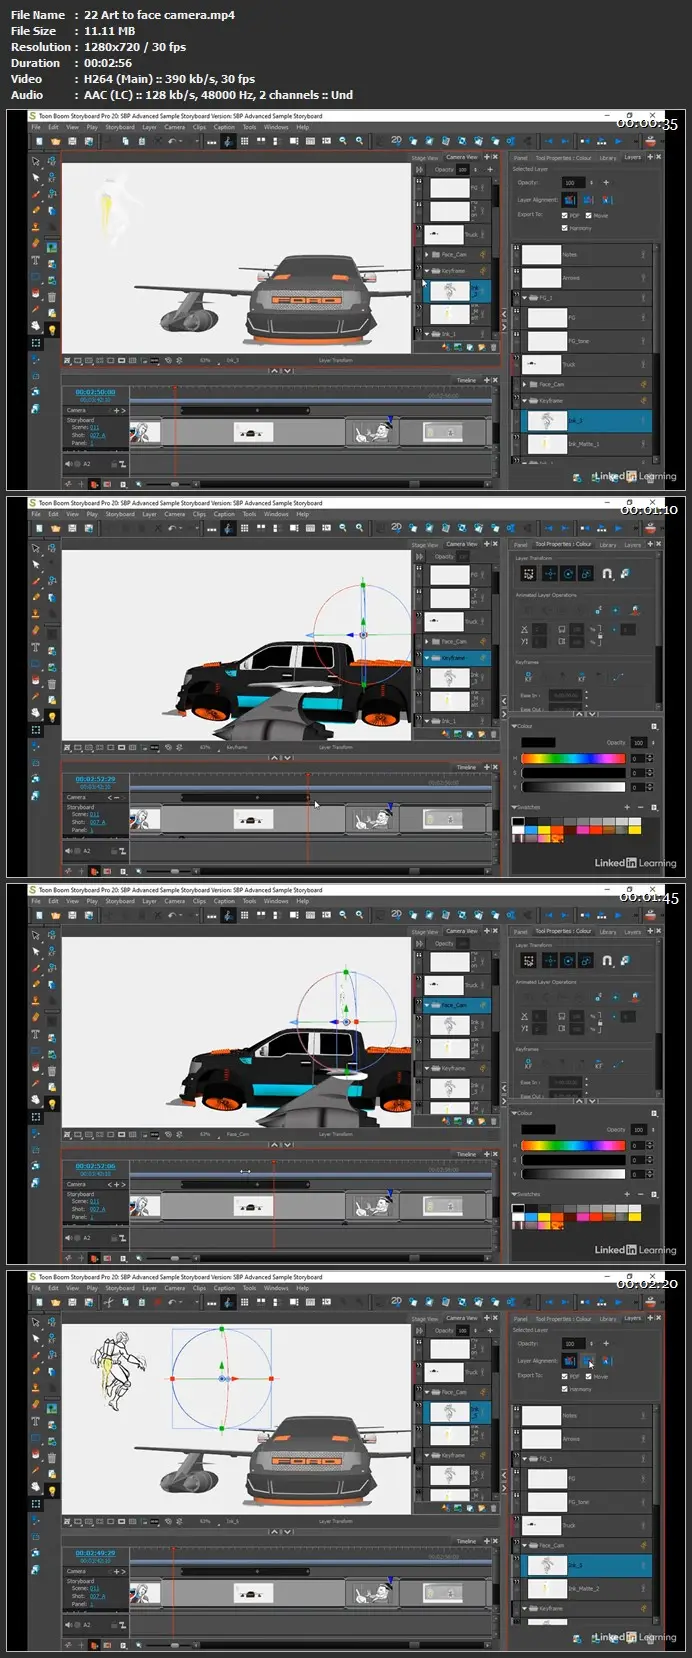The height and width of the screenshot is (1658, 692).
Task: Toggle Harmony export checkbox in 00:00:35 frame
Action: (x=565, y=228)
